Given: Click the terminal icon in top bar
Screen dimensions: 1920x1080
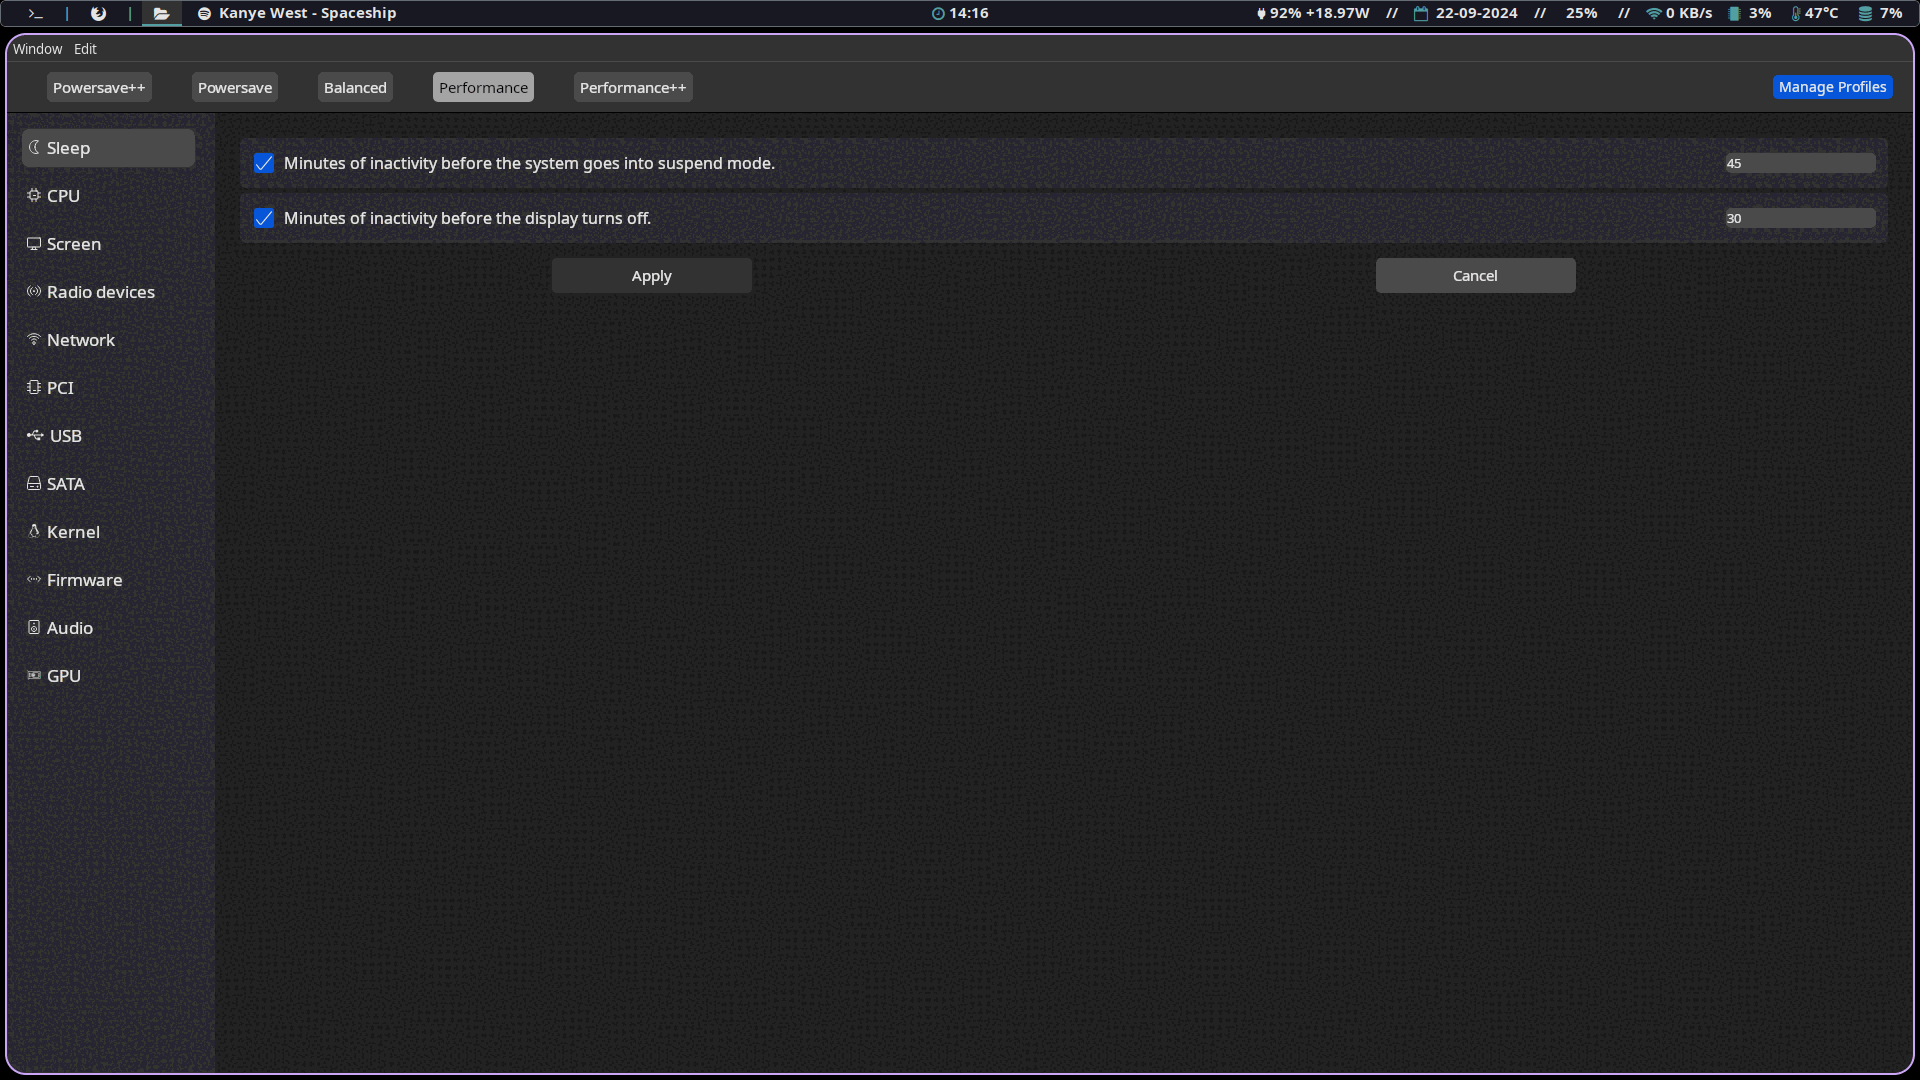Looking at the screenshot, I should click(35, 14).
